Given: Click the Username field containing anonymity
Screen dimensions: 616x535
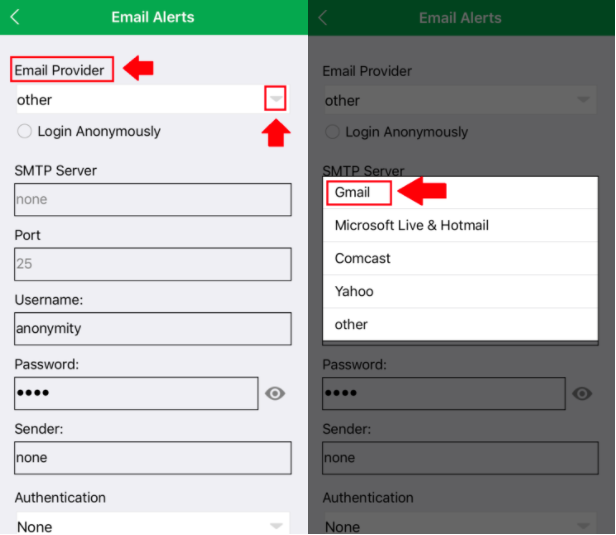Looking at the screenshot, I should [152, 328].
